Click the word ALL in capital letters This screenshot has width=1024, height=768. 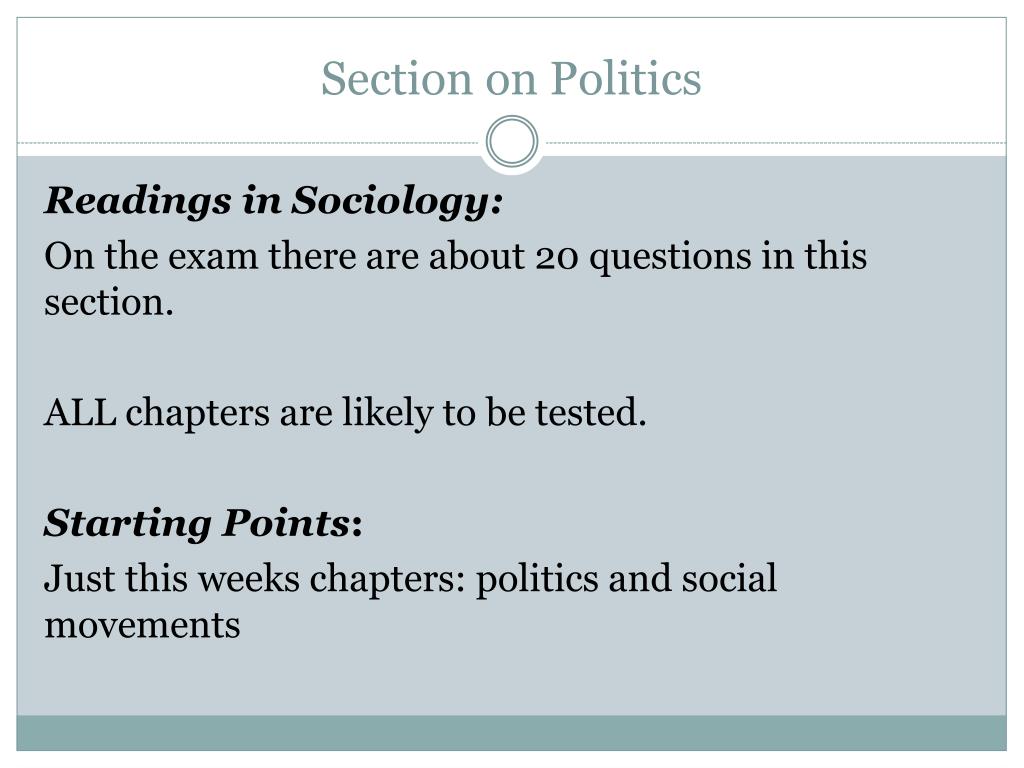80,413
